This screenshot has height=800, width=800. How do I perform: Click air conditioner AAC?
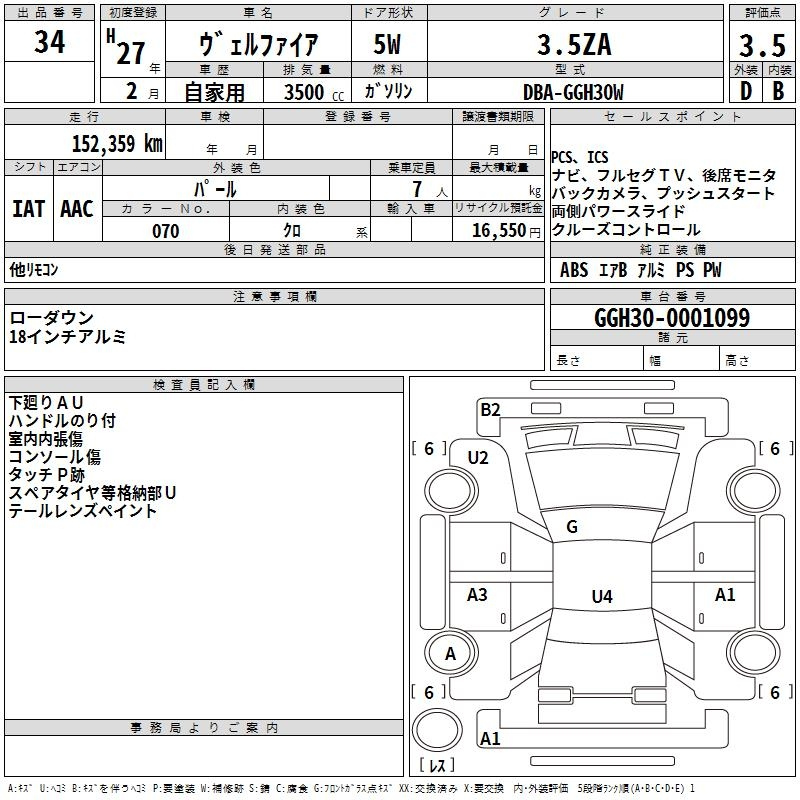77,209
